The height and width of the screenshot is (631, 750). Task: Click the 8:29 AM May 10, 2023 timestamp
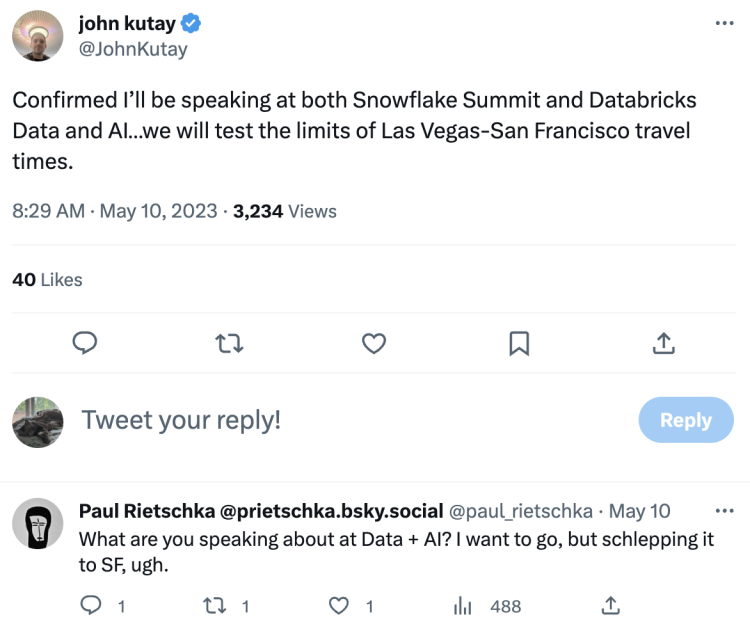[116, 211]
